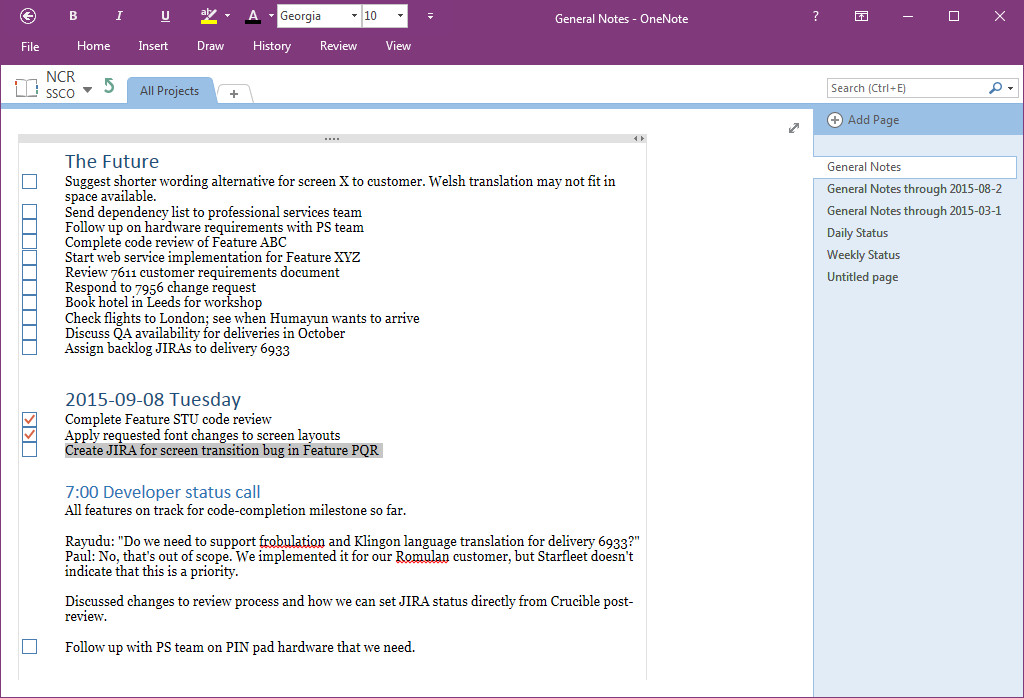This screenshot has width=1024, height=698.
Task: Open Customize Quick Access Toolbar arrow
Action: (430, 16)
